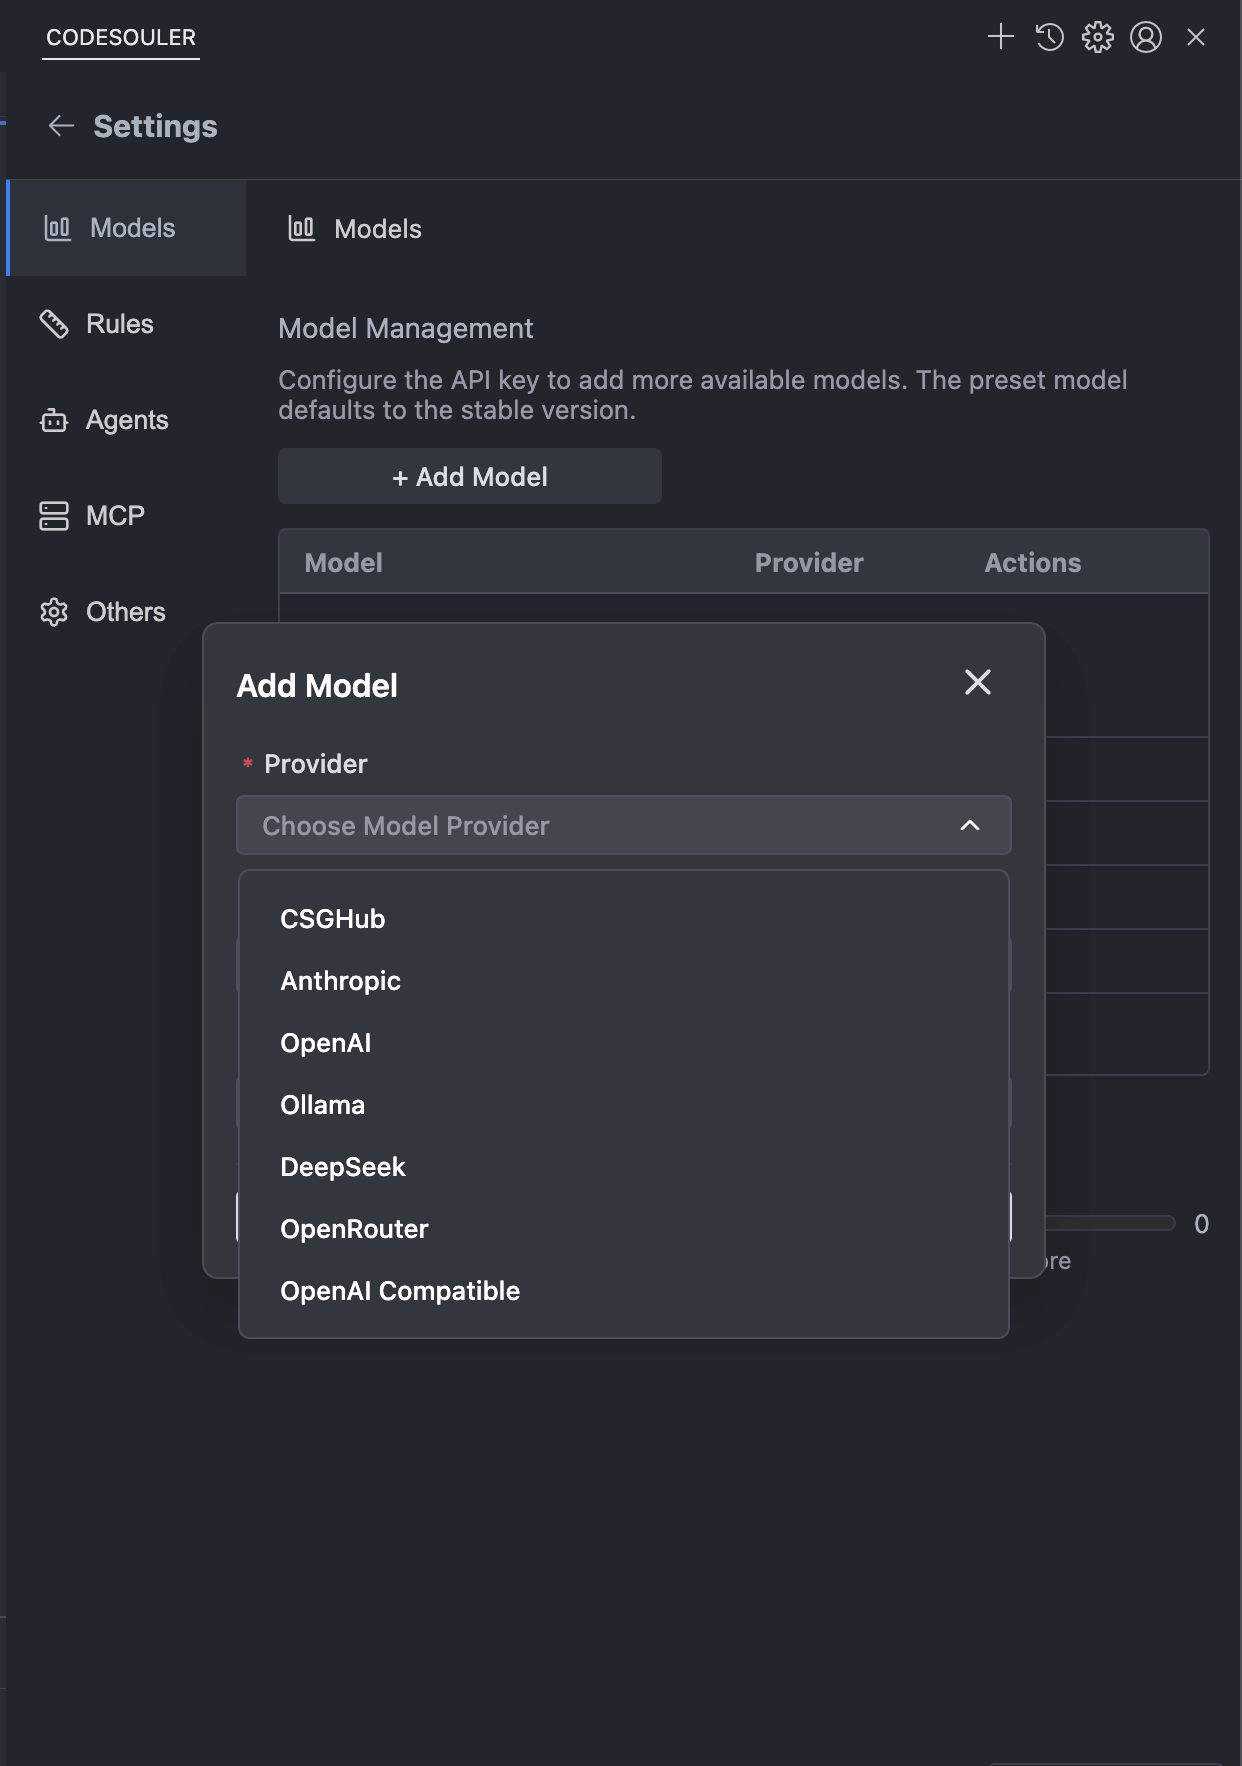Click the user account profile icon
This screenshot has height=1766, width=1242.
1146,37
